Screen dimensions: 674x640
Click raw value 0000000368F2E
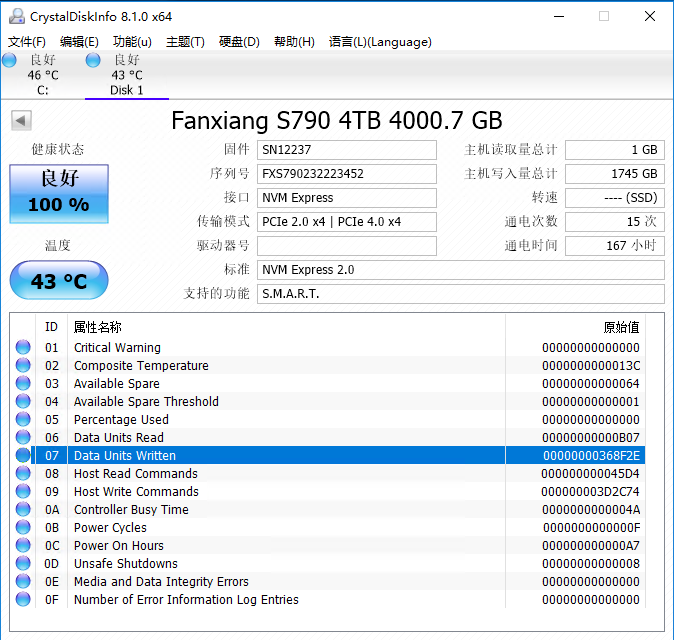(591, 456)
